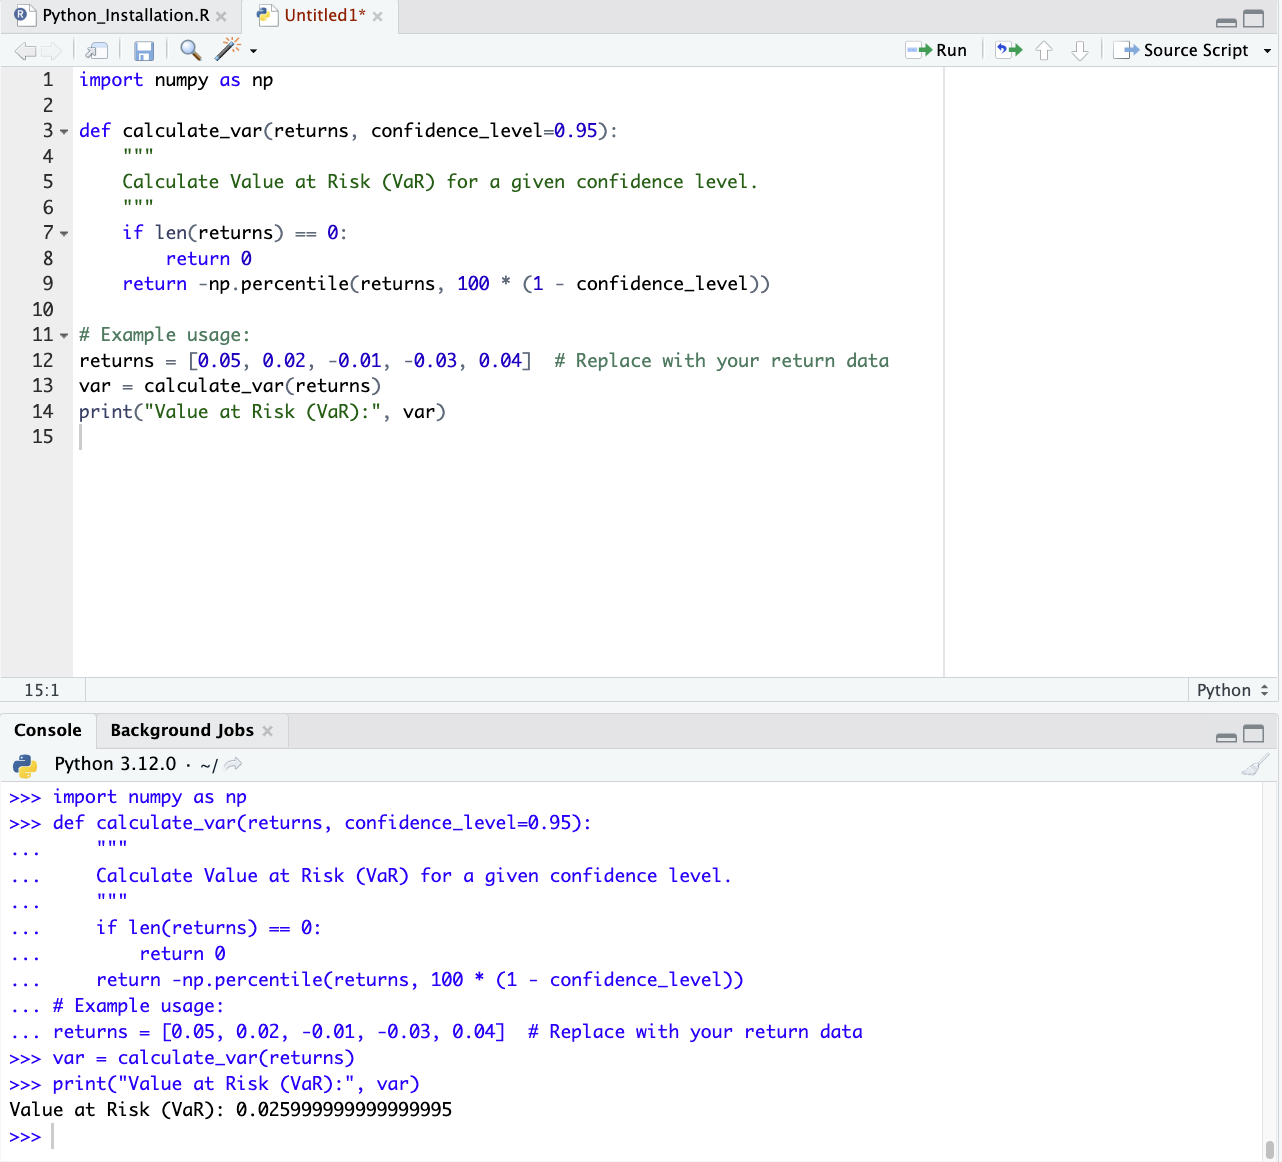
Task: Click show in new window icon
Action: tap(97, 51)
